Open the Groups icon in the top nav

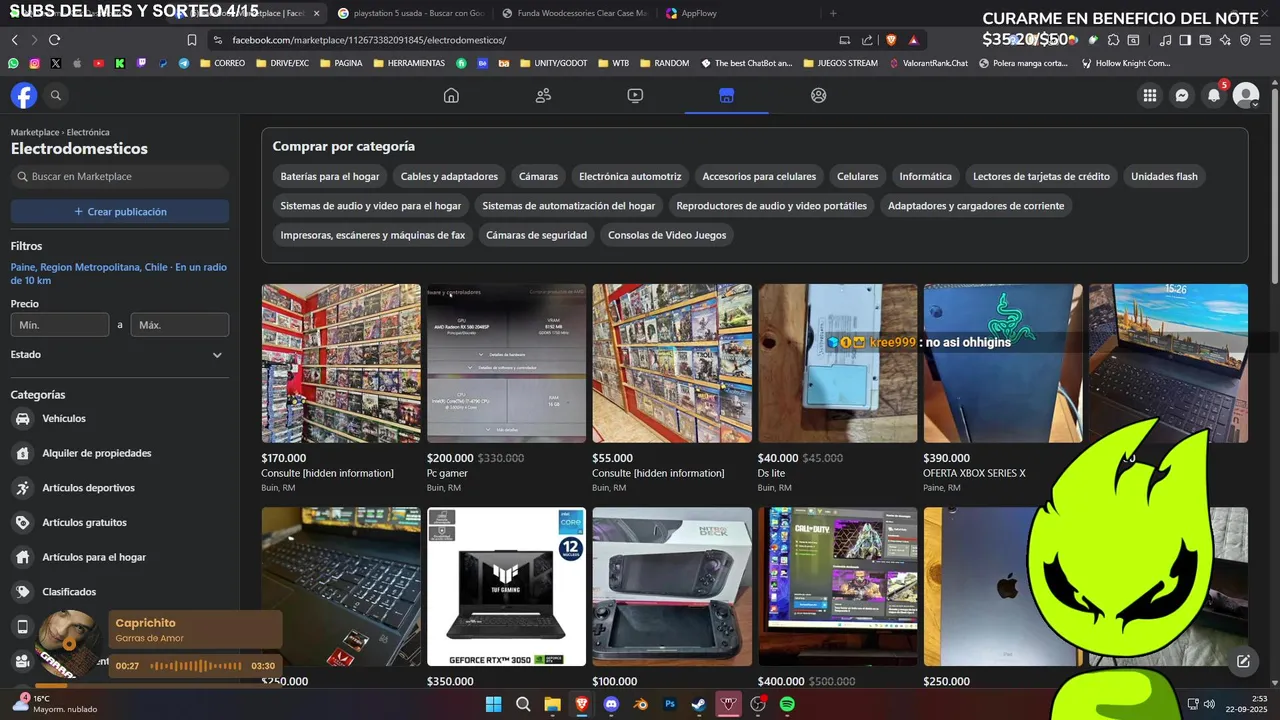(819, 95)
